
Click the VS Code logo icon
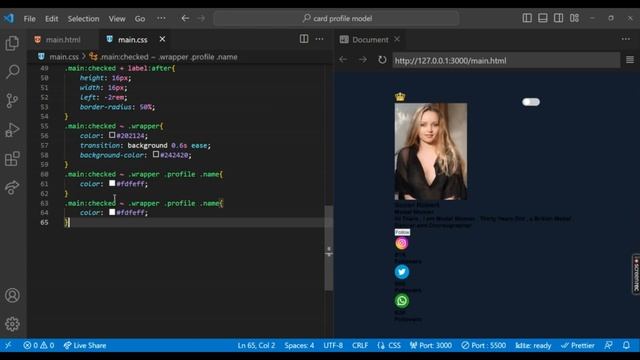click(x=9, y=18)
